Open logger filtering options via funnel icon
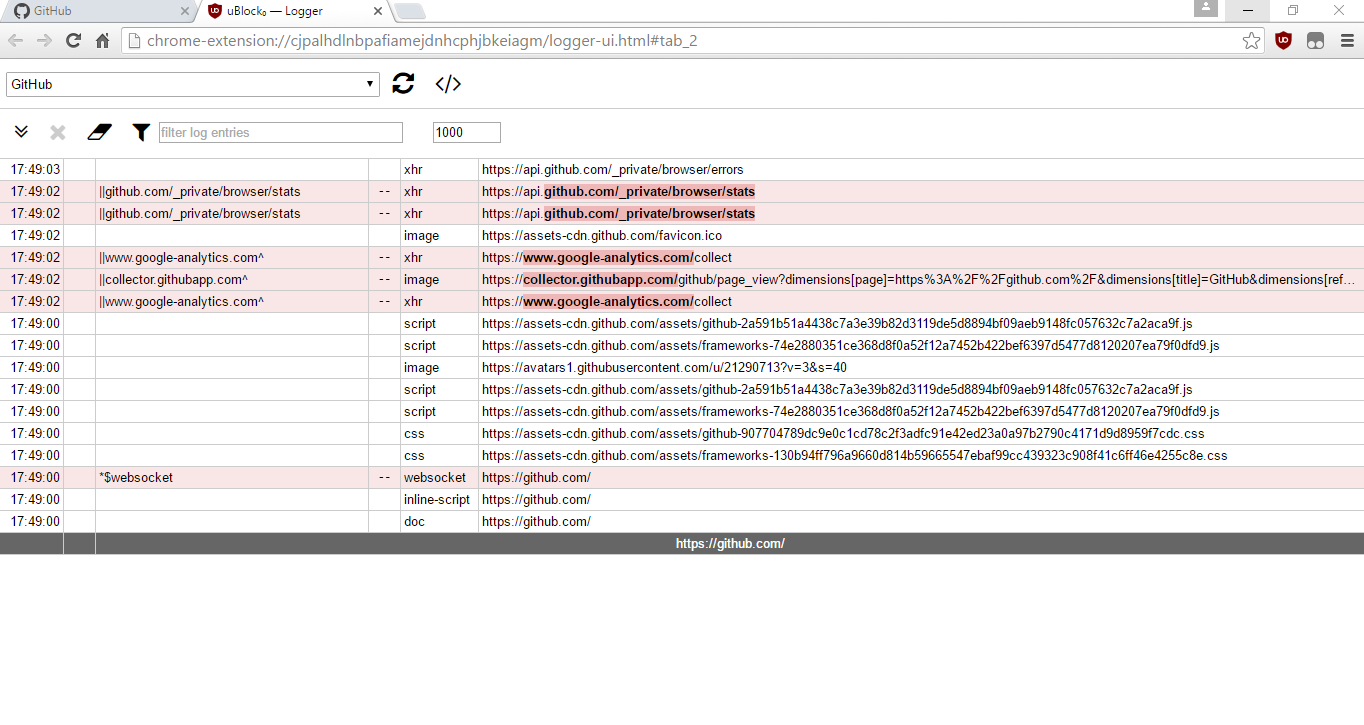Screen dimensions: 1364x725 pos(140,131)
